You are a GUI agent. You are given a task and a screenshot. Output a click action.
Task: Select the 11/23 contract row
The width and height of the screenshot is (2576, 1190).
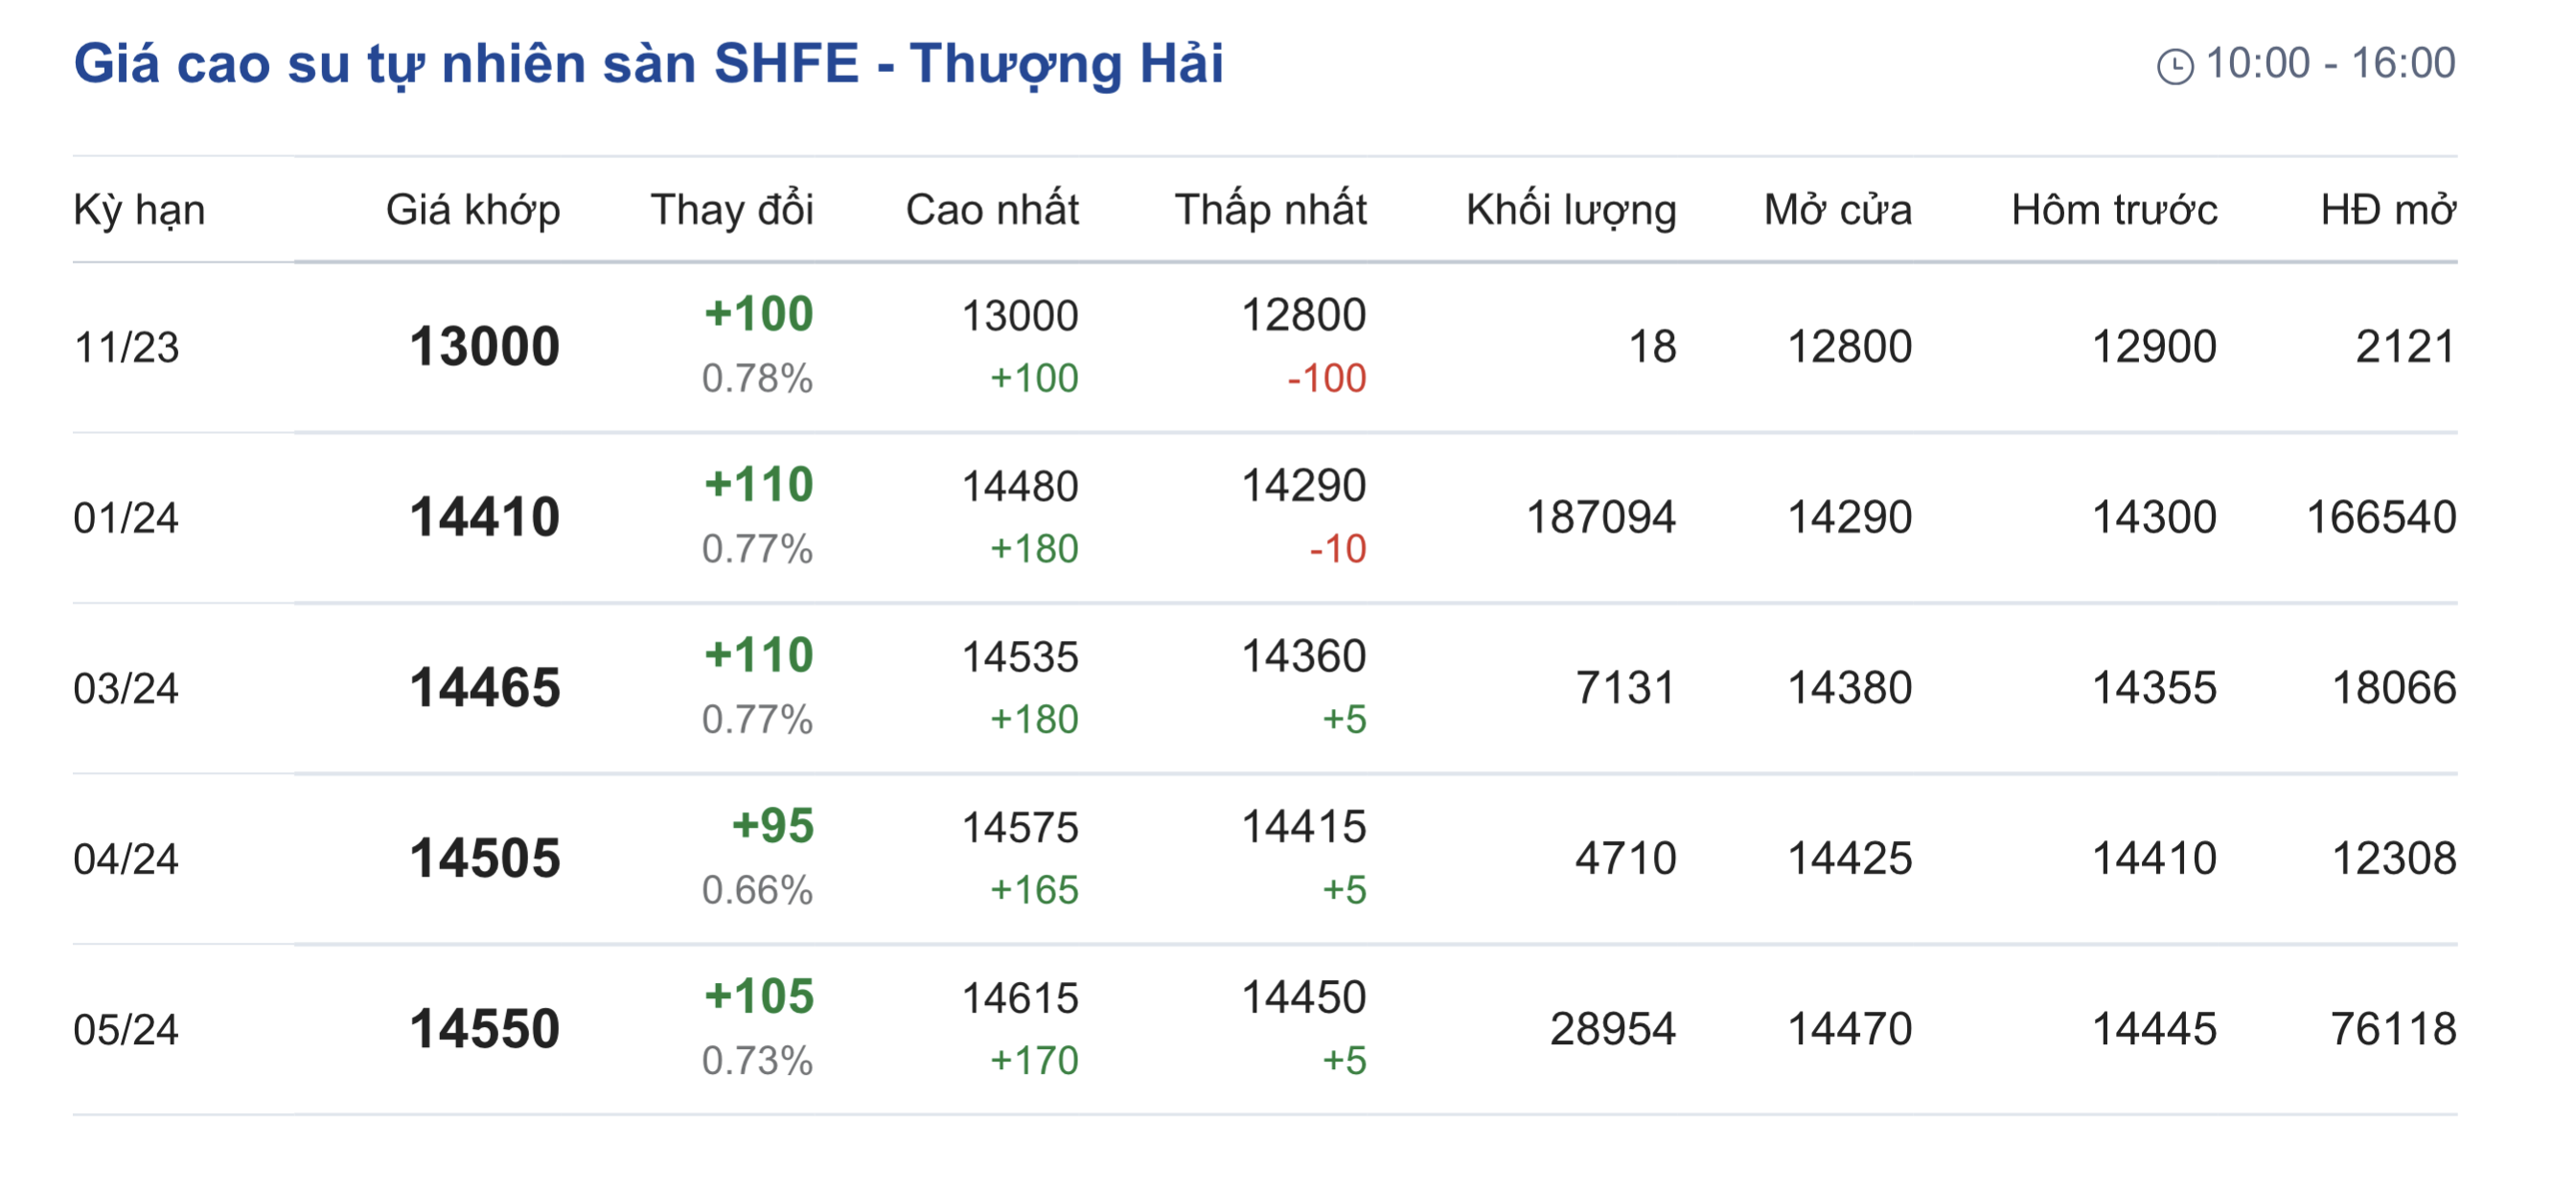click(x=126, y=348)
